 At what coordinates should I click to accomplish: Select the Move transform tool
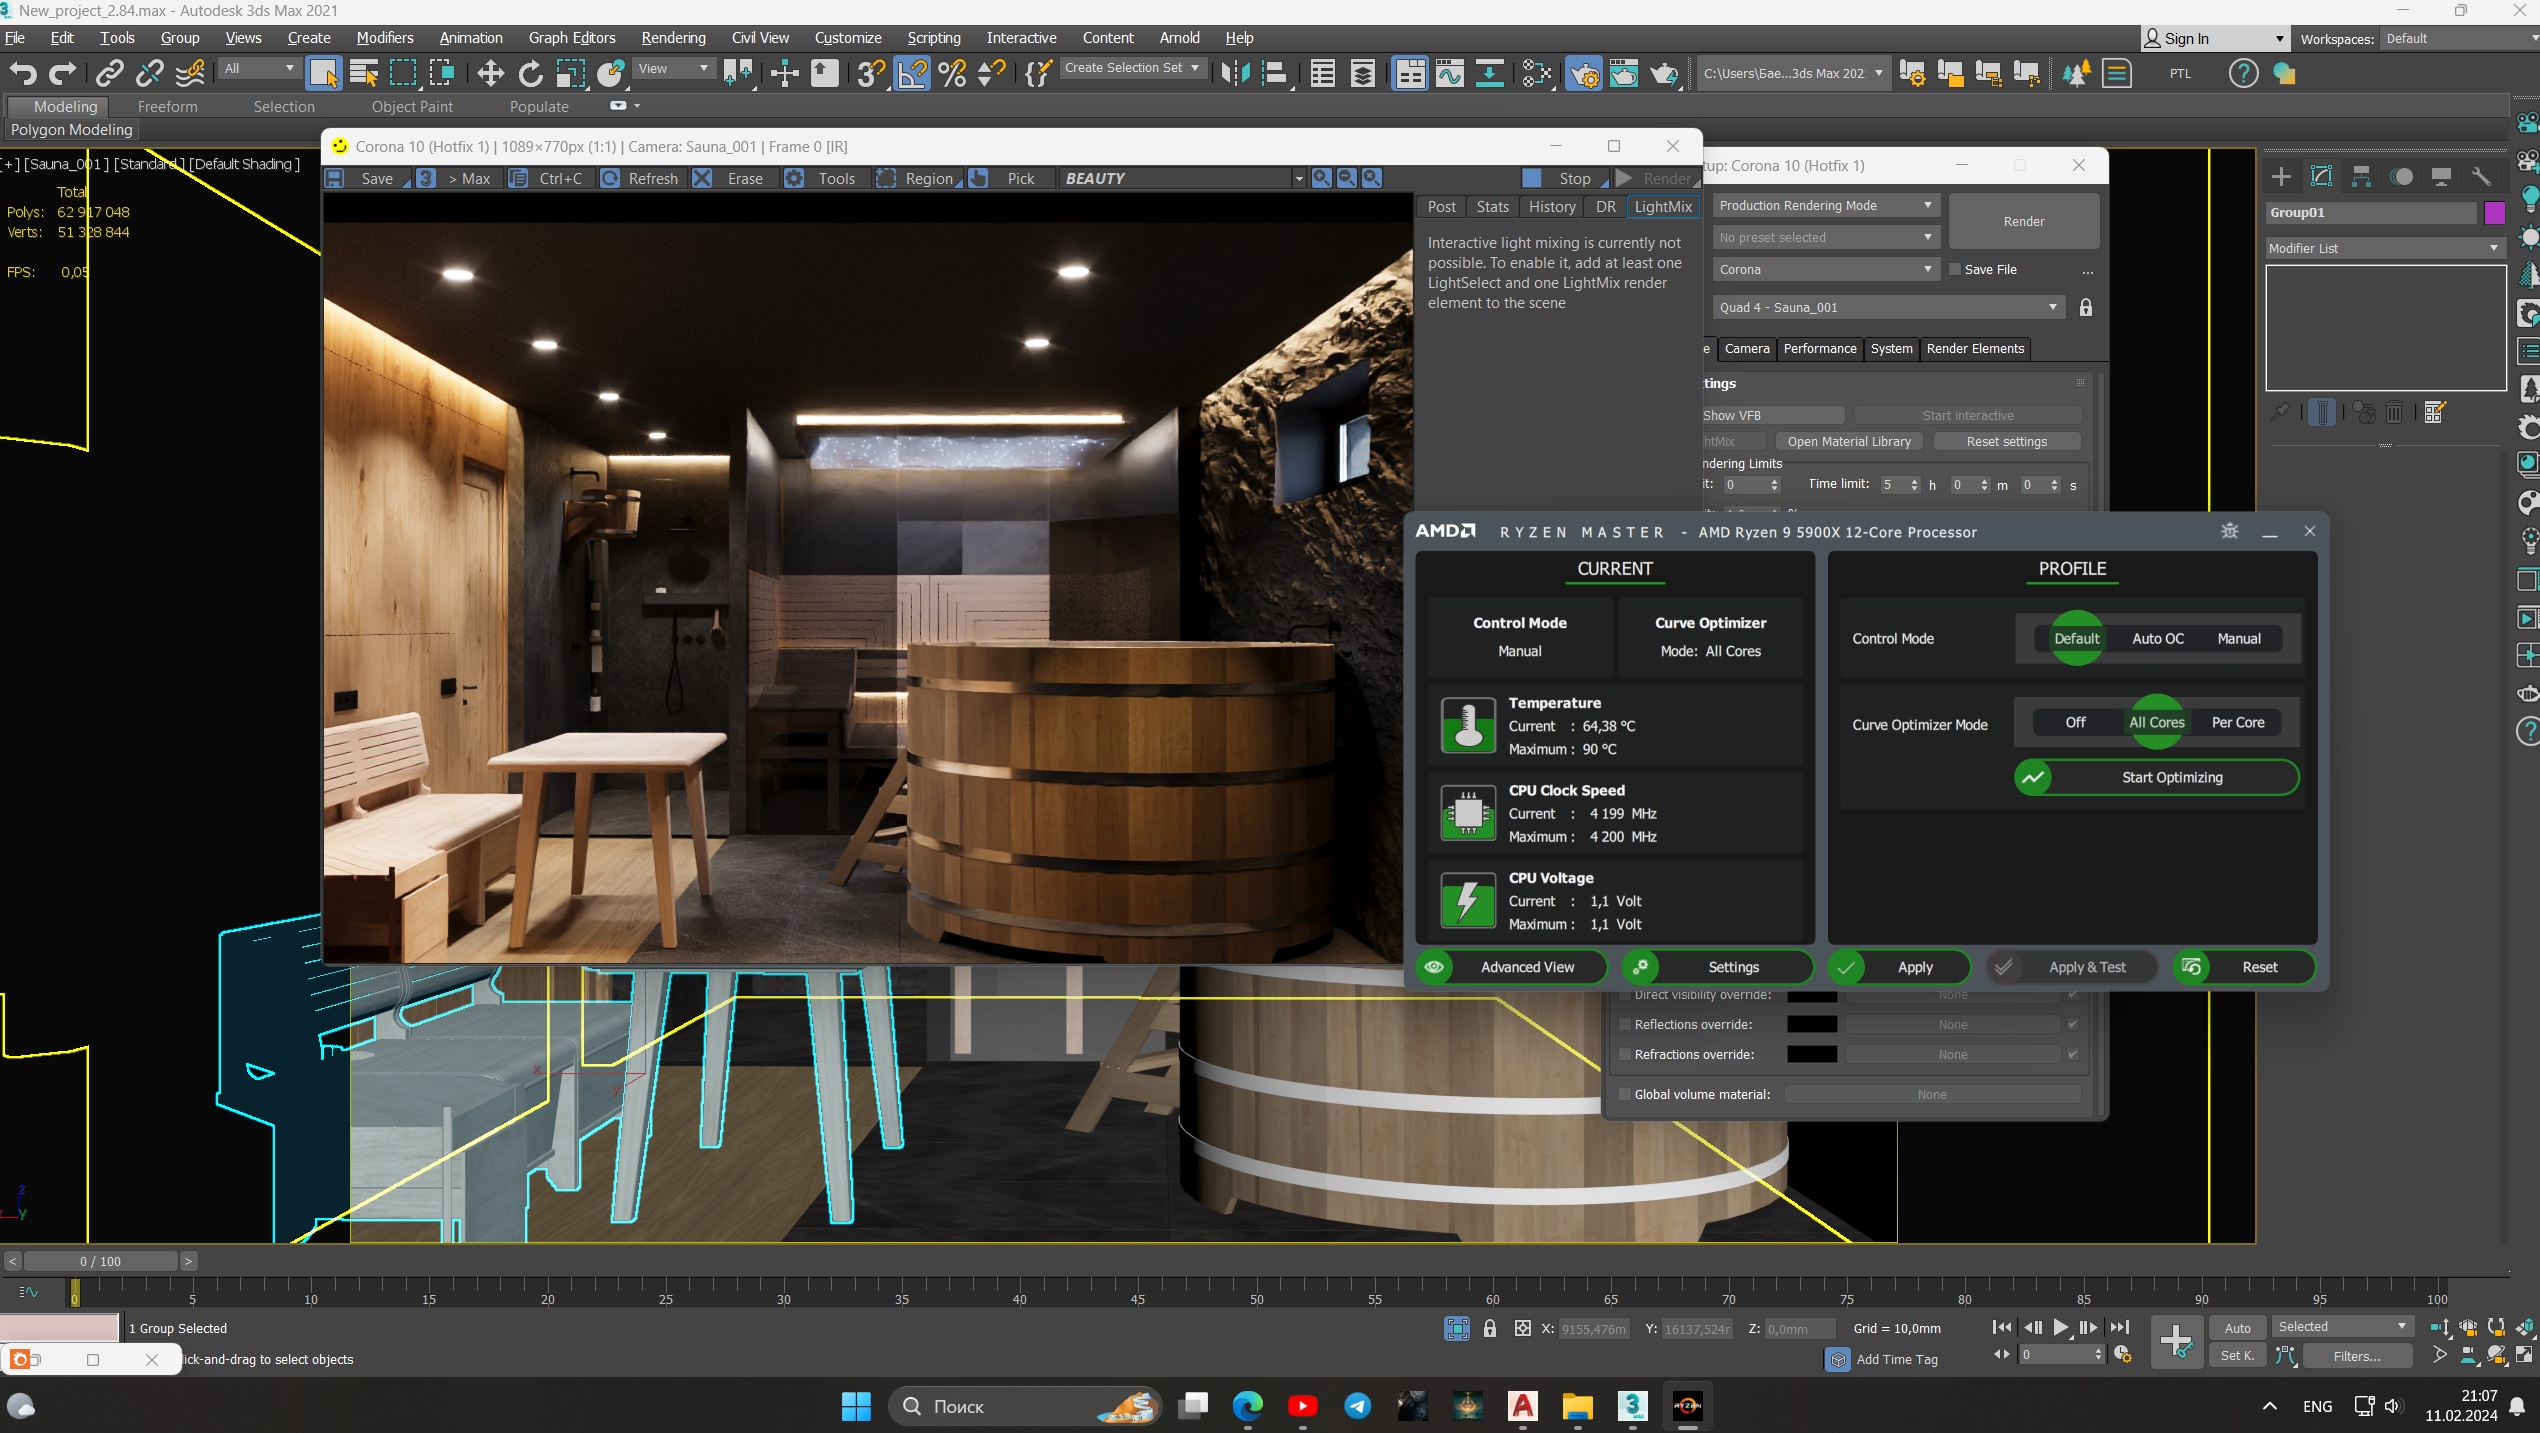tap(489, 73)
